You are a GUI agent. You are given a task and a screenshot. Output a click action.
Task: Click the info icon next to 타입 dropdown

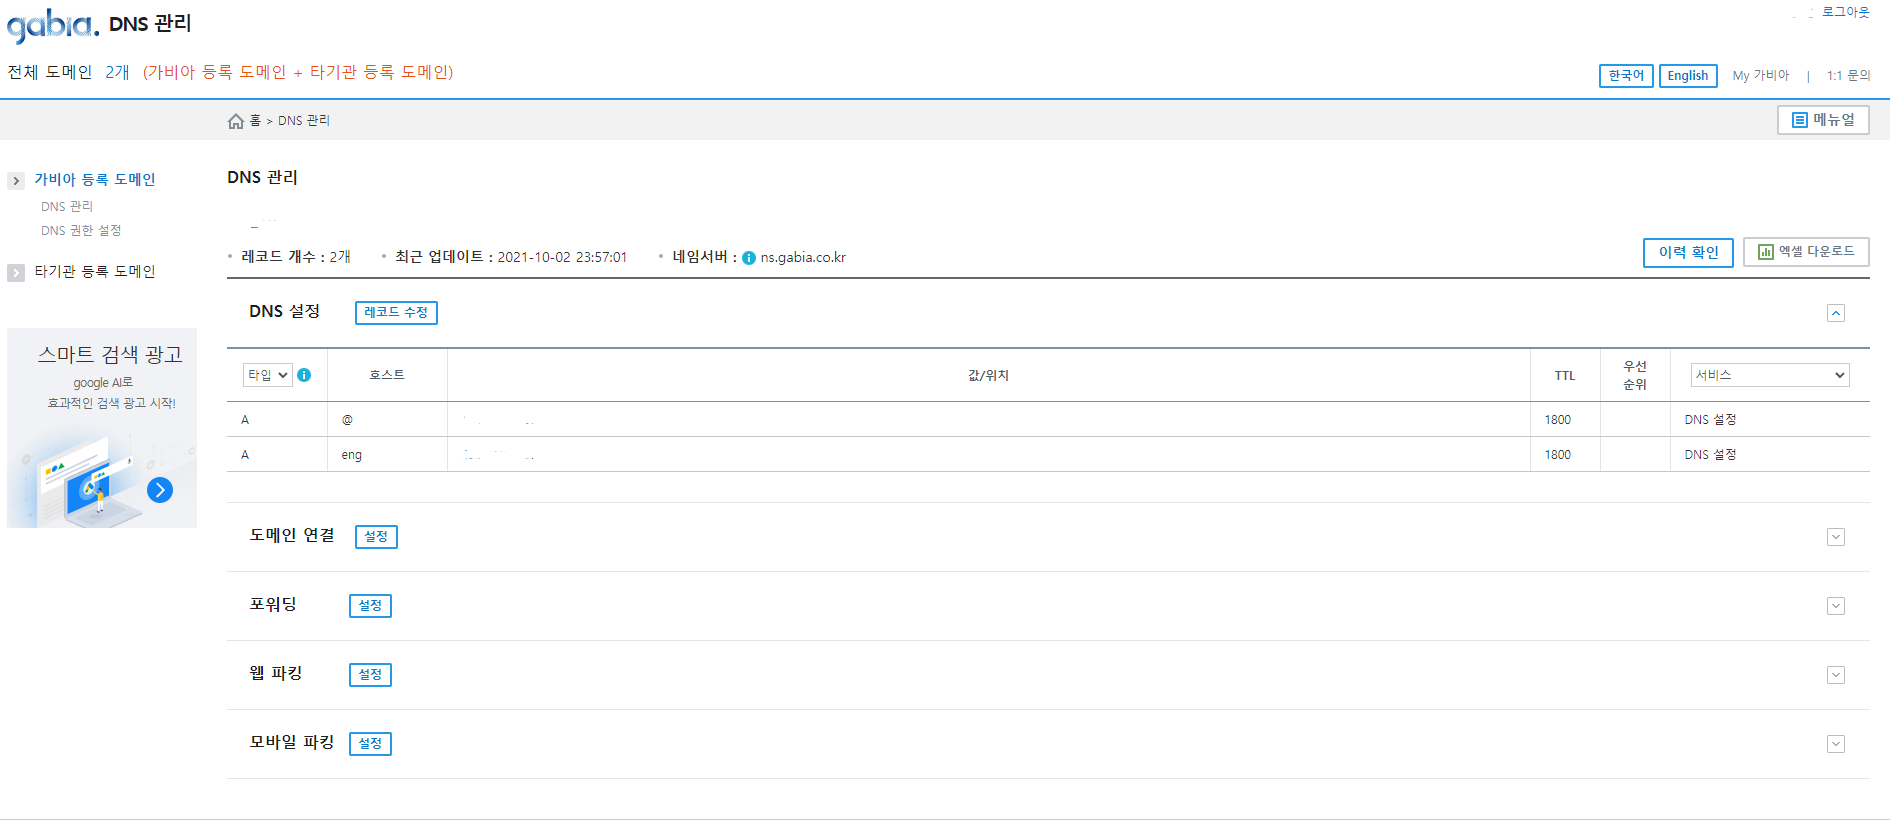pos(304,375)
